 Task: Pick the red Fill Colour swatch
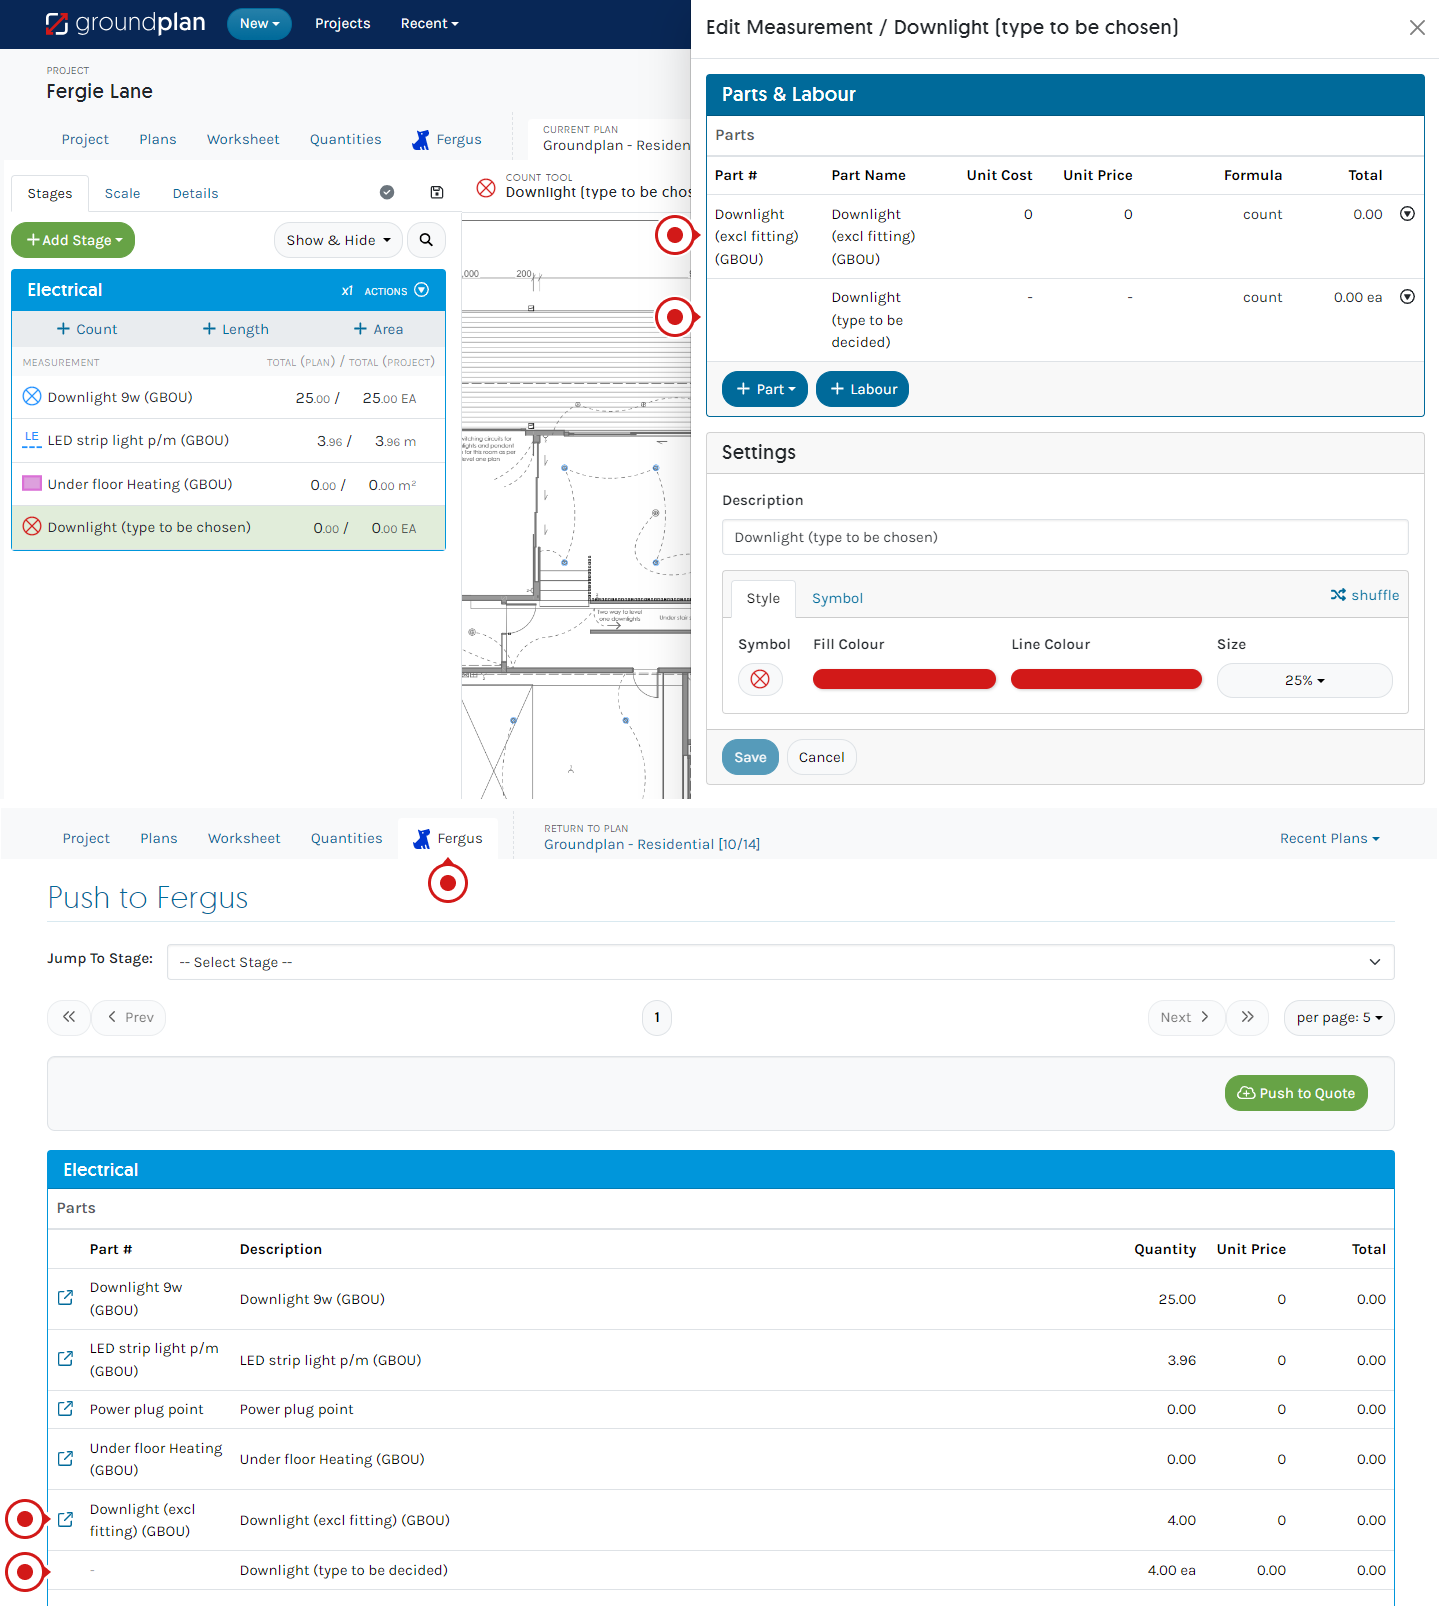[904, 680]
